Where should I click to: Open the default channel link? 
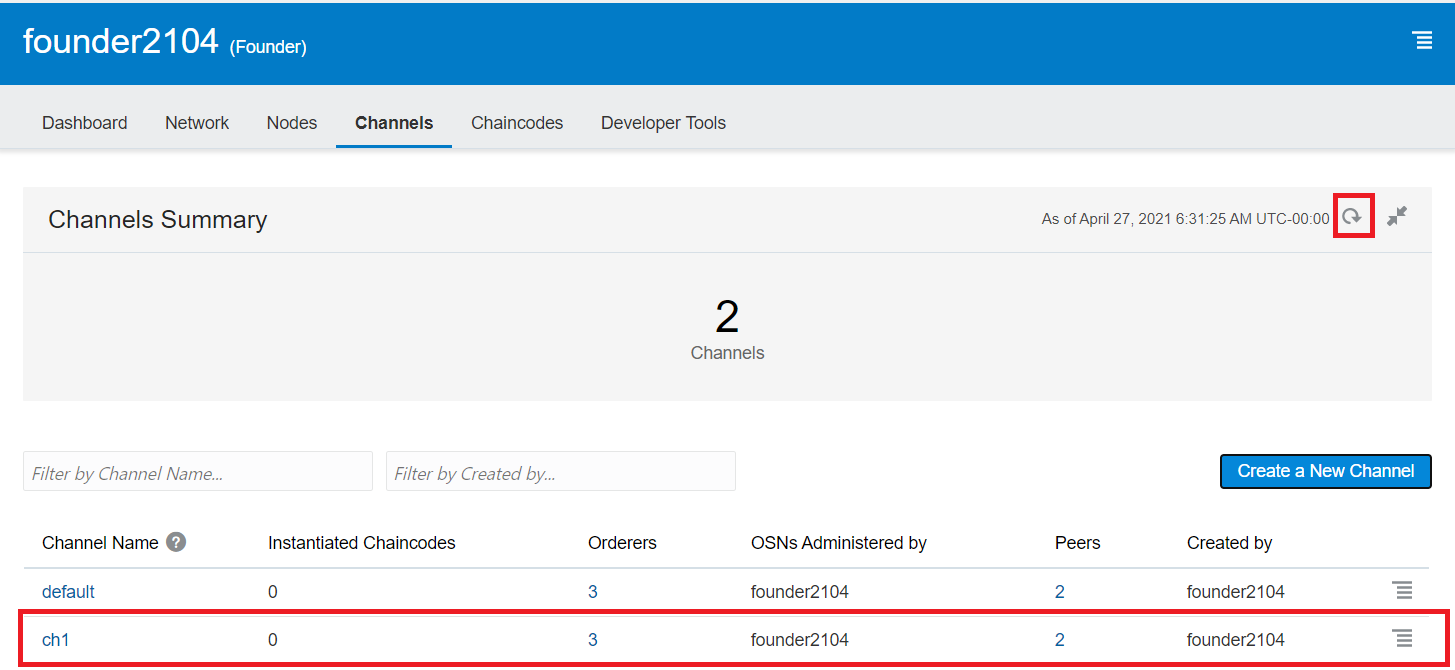click(68, 592)
